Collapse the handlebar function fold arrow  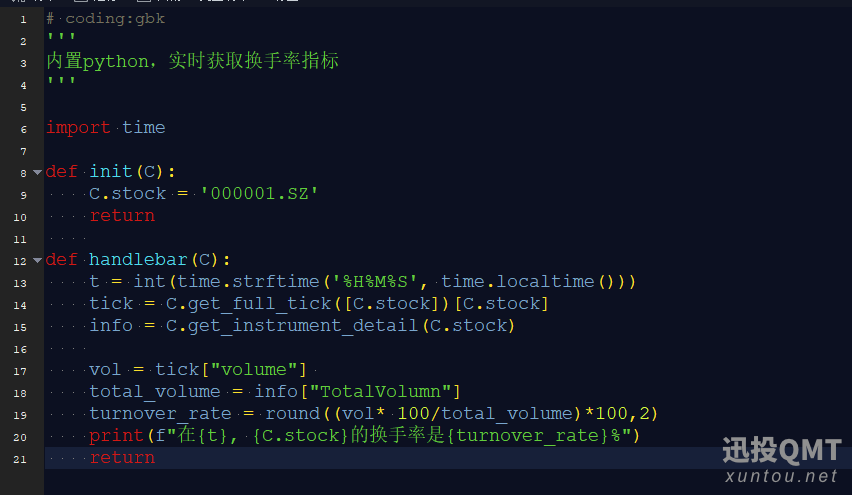(x=37, y=260)
